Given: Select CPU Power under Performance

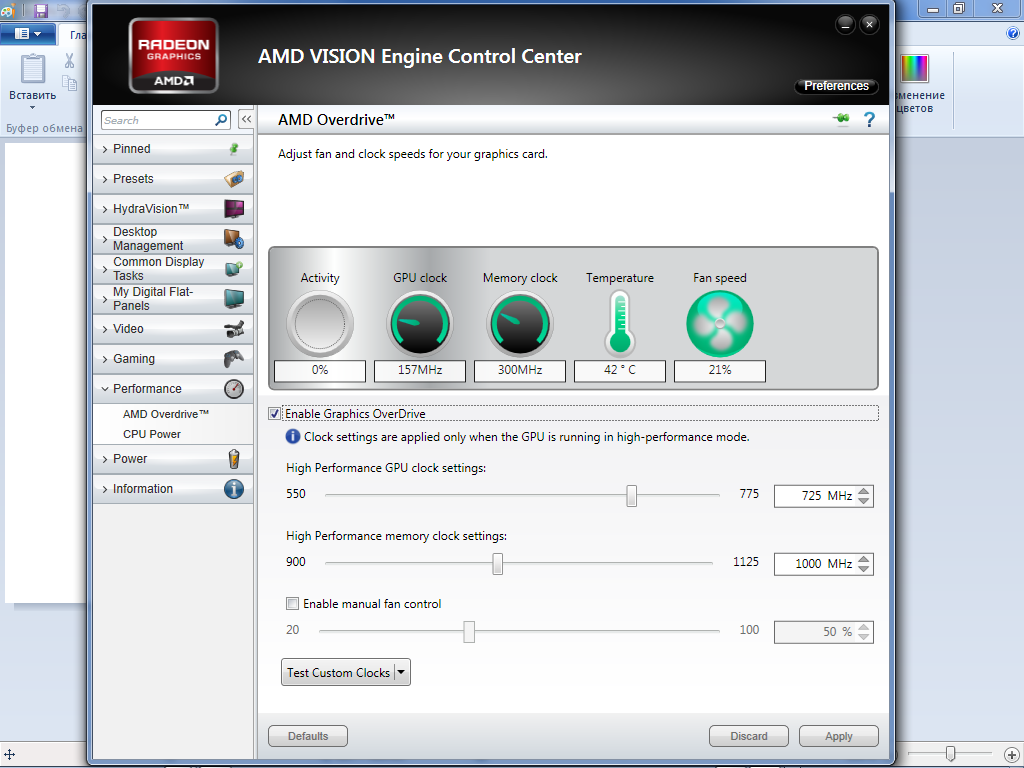Looking at the screenshot, I should pos(152,434).
